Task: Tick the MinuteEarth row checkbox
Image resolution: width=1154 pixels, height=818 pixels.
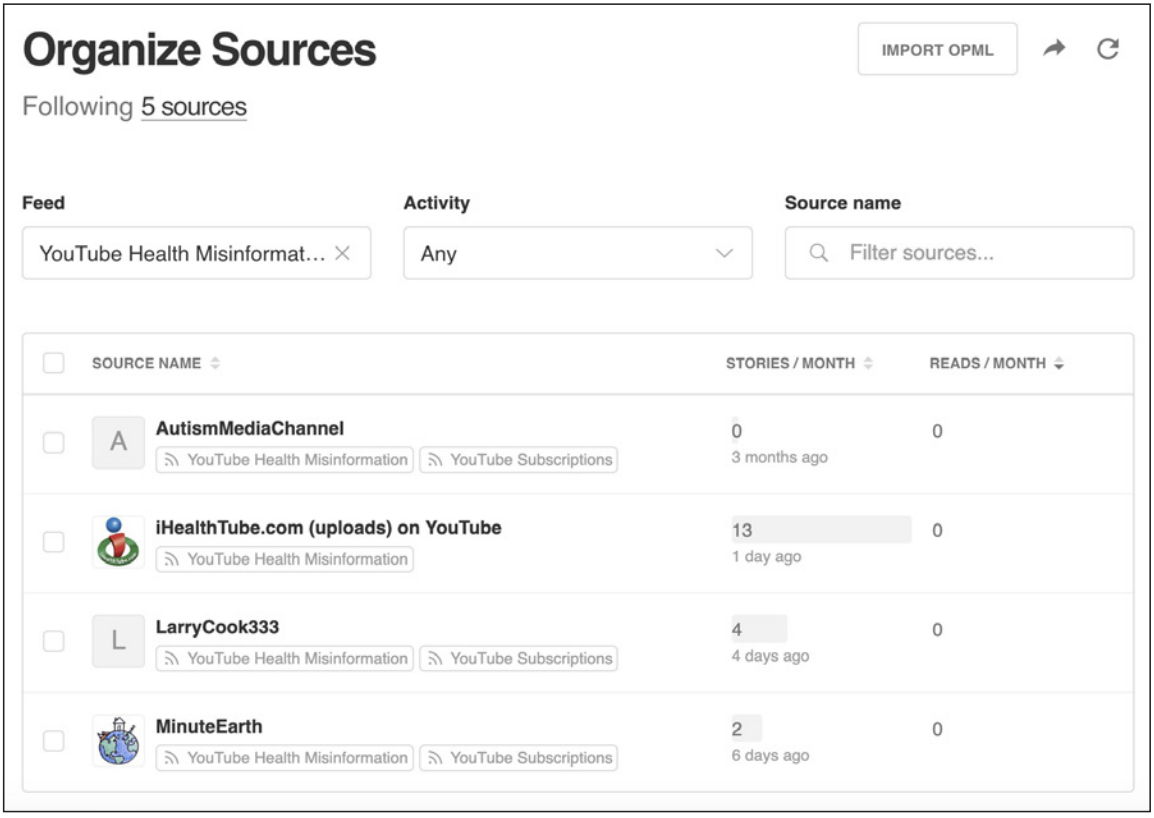Action: click(54, 741)
